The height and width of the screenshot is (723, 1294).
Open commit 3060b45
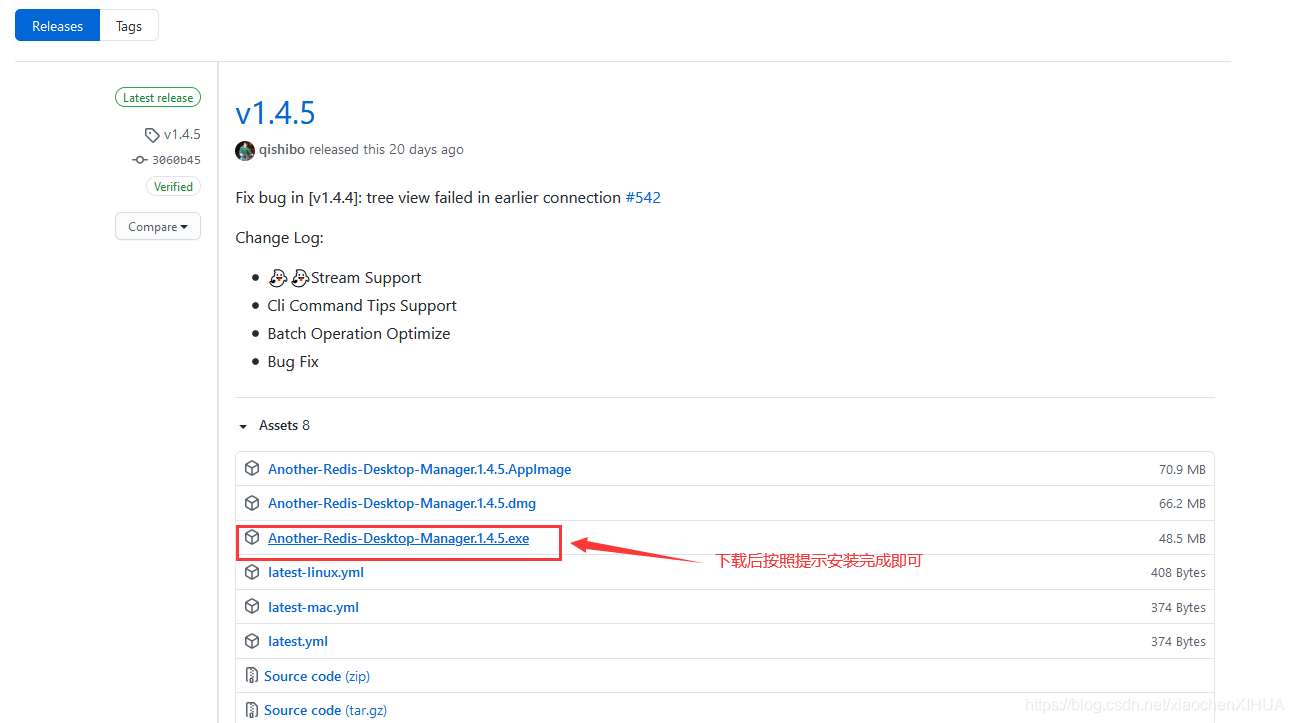(x=176, y=160)
